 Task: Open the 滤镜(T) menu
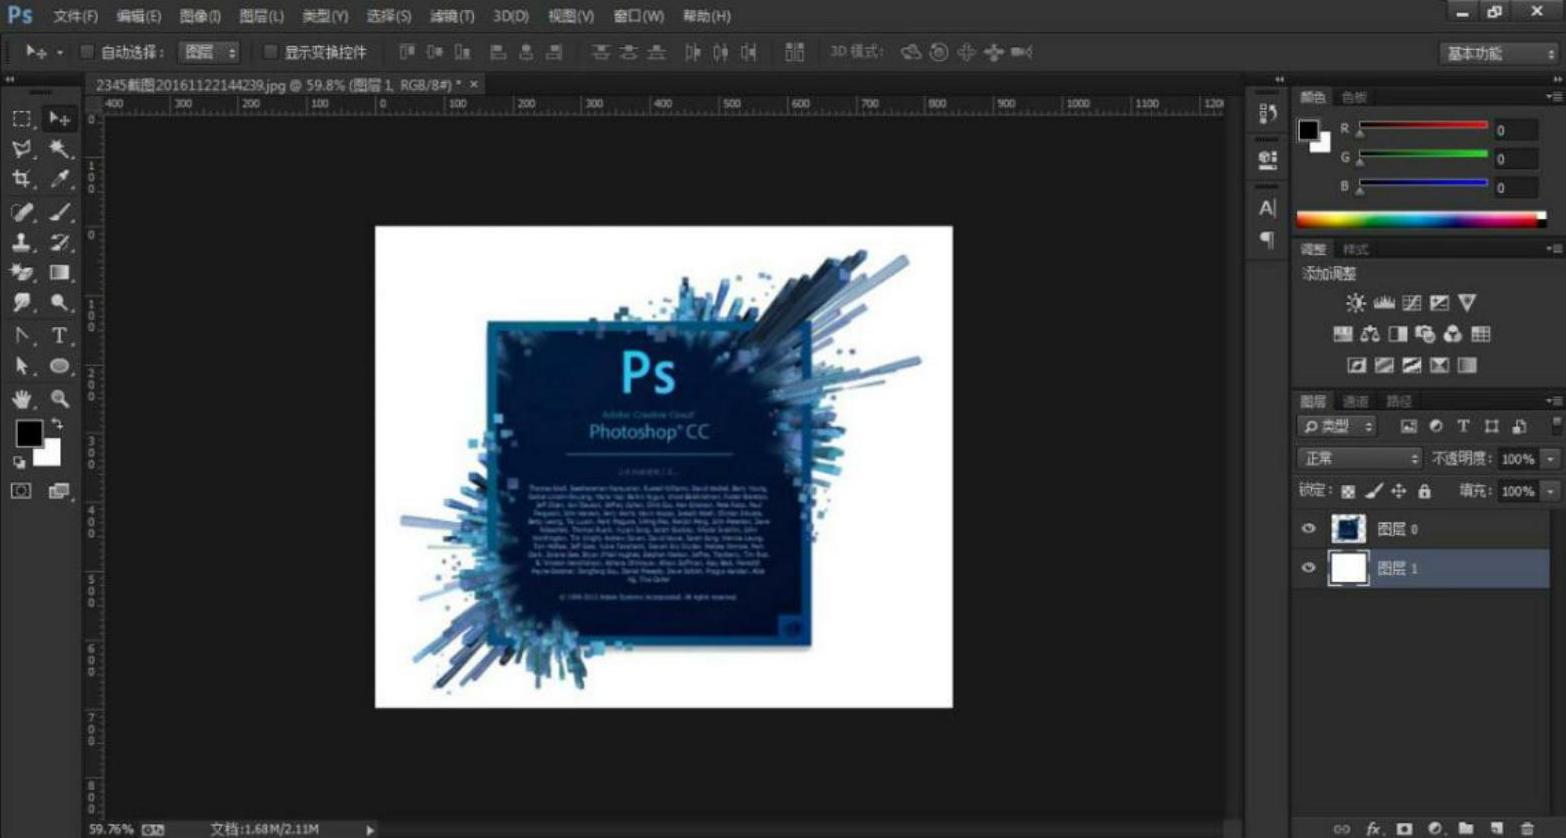tap(452, 16)
